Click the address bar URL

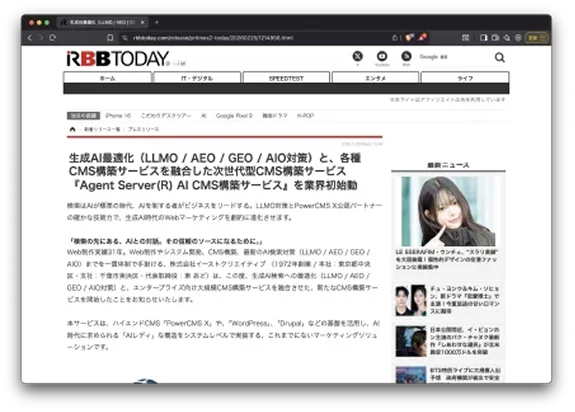click(x=213, y=38)
